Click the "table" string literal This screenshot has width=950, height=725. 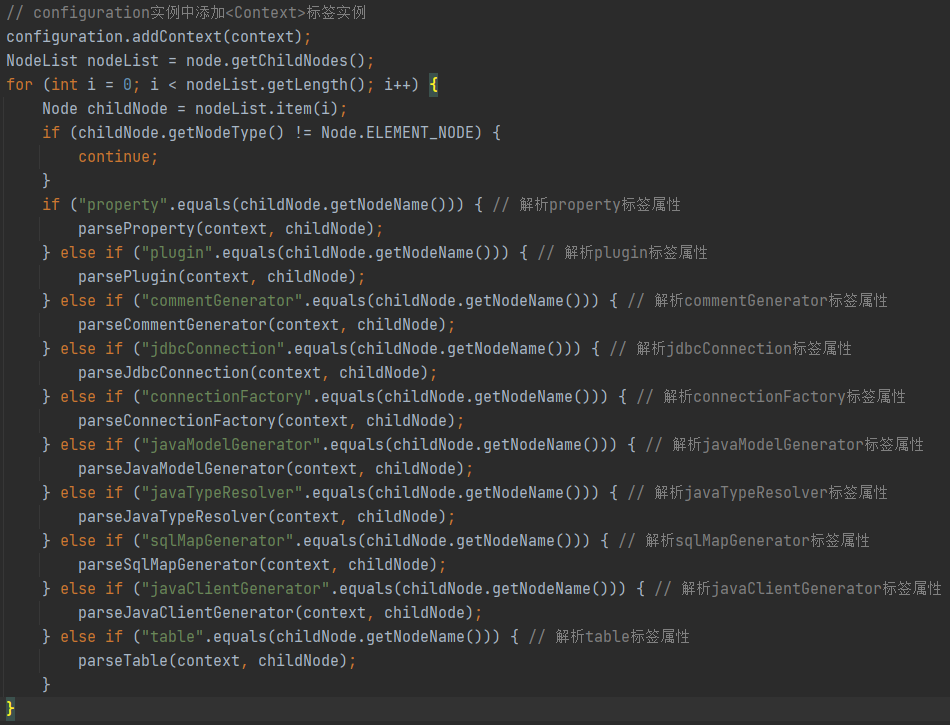(x=172, y=637)
